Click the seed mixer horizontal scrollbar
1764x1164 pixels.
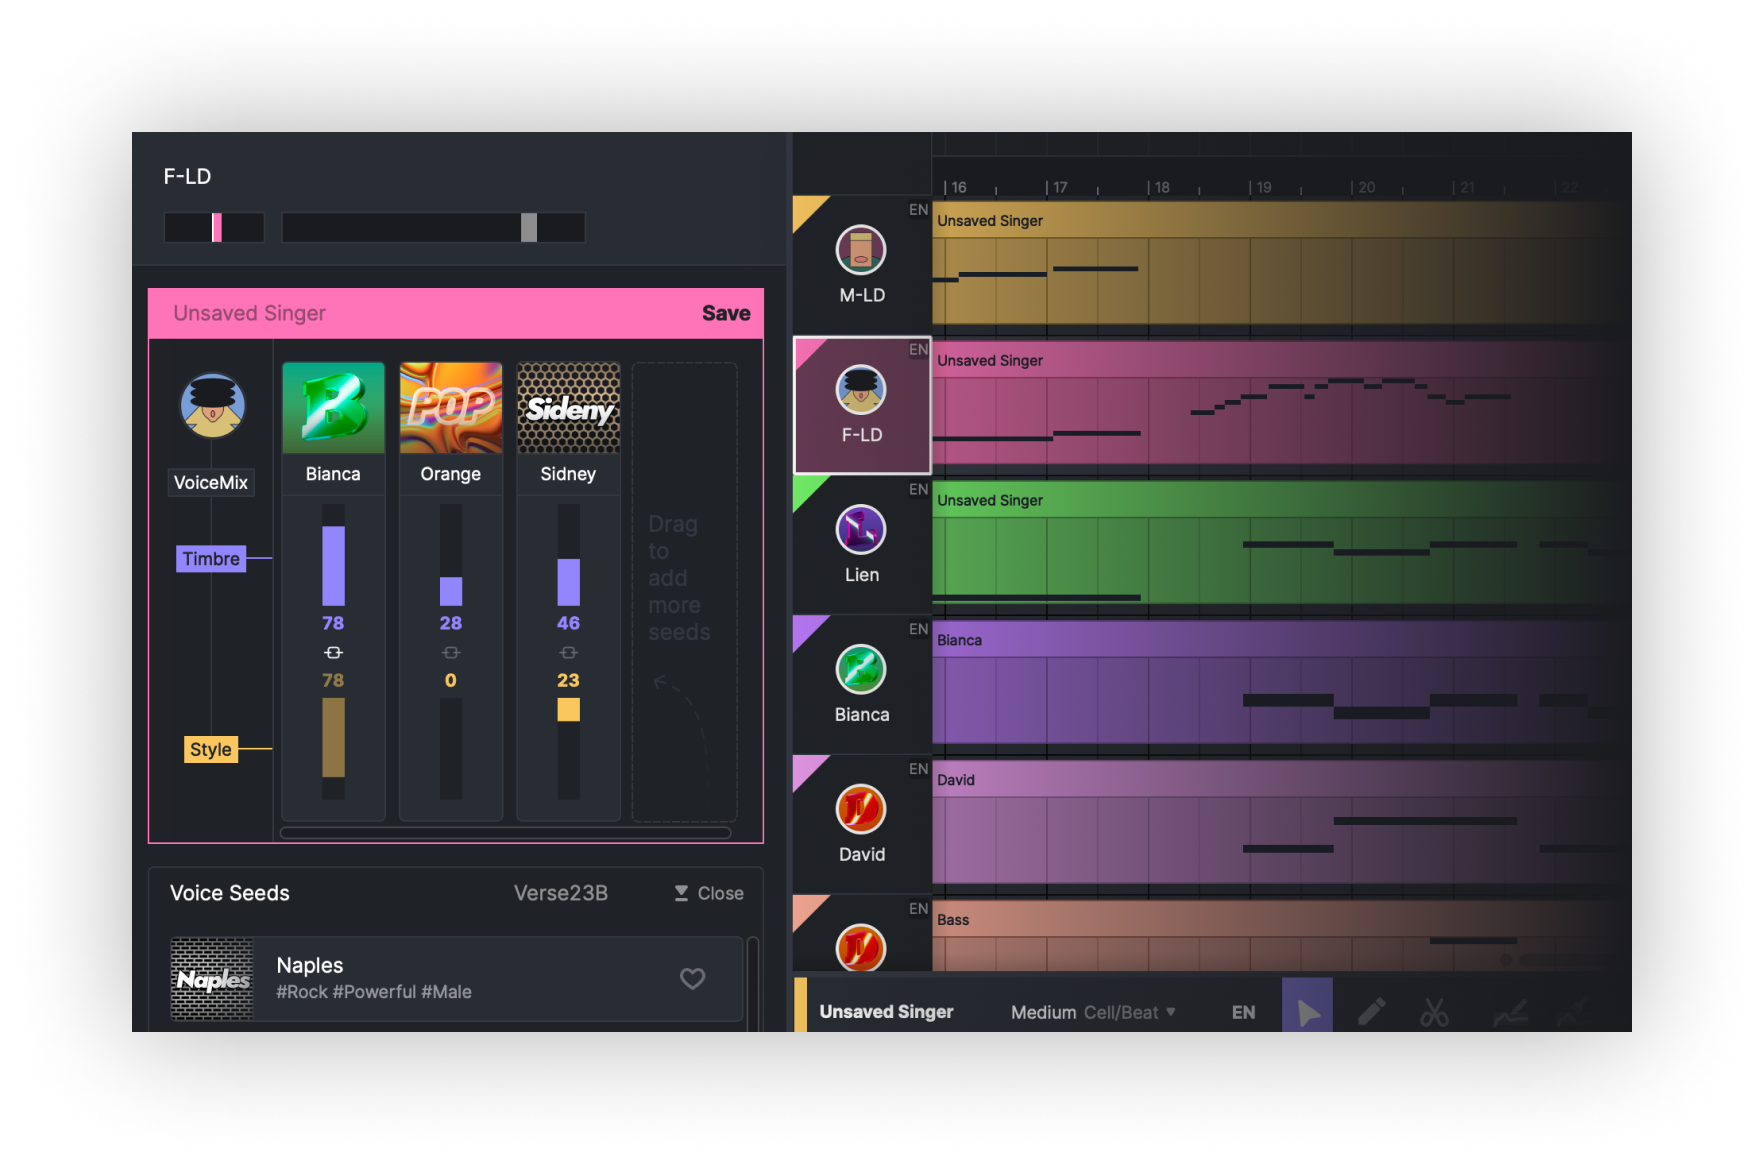coord(506,832)
